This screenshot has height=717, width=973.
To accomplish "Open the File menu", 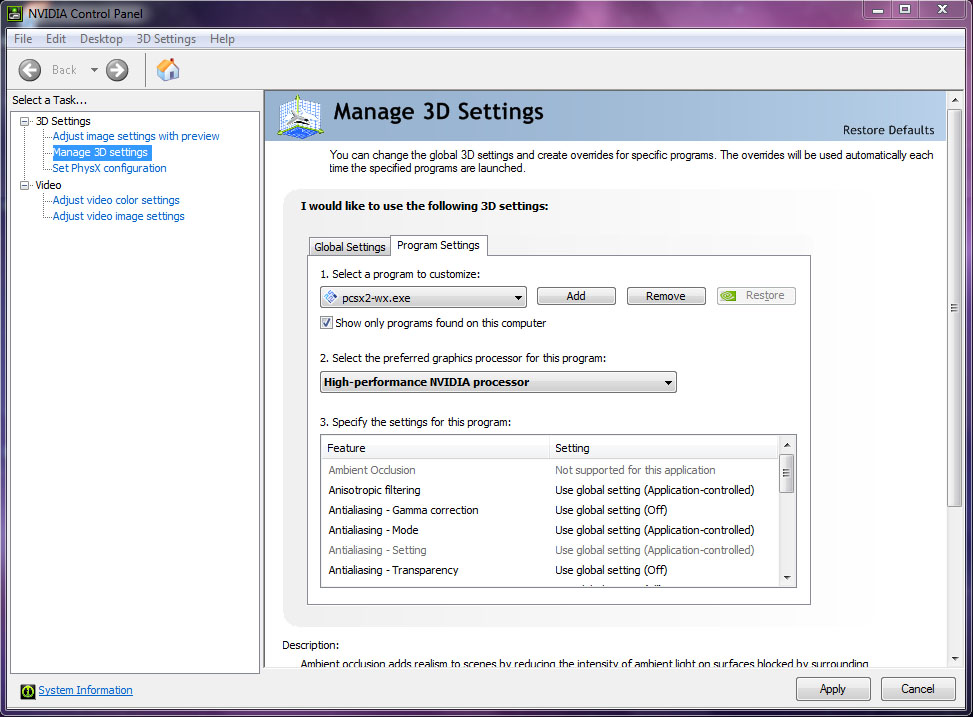I will point(23,38).
